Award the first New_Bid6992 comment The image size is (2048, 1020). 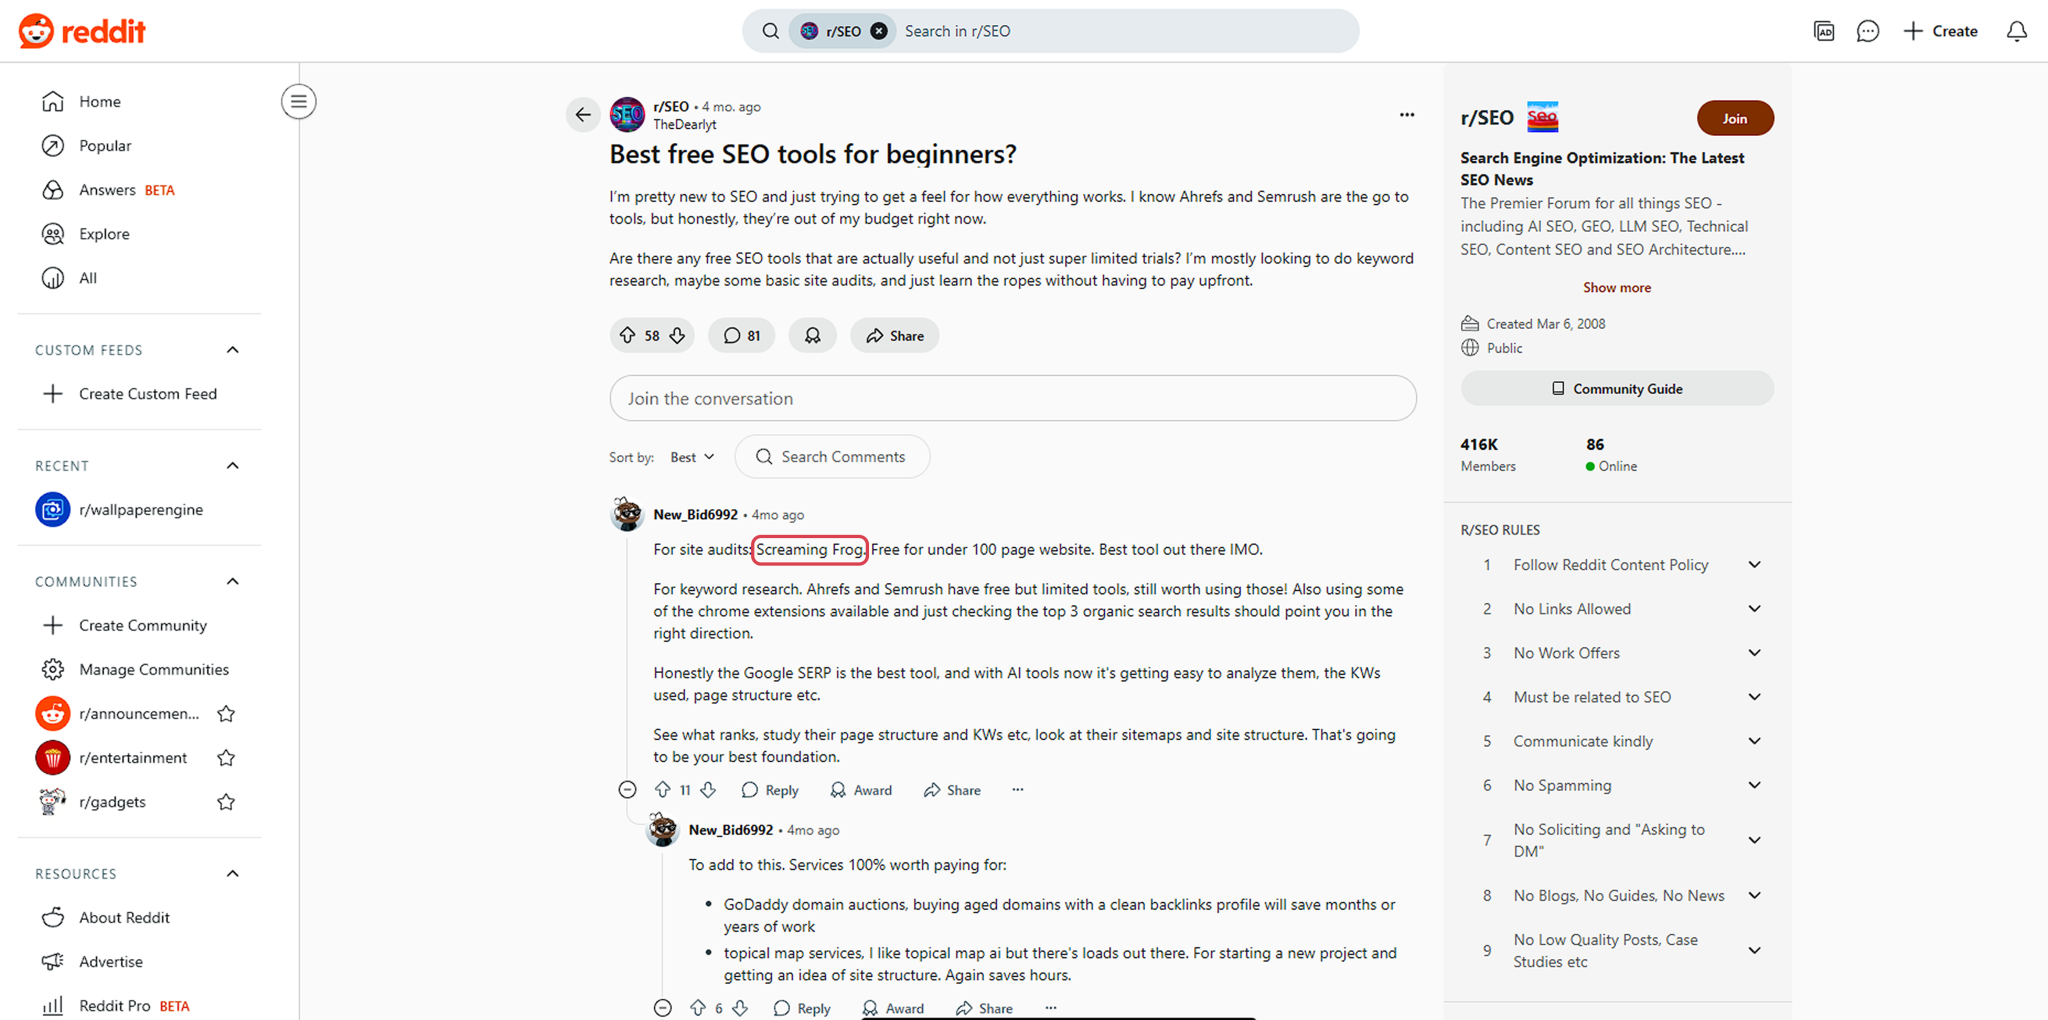861,790
